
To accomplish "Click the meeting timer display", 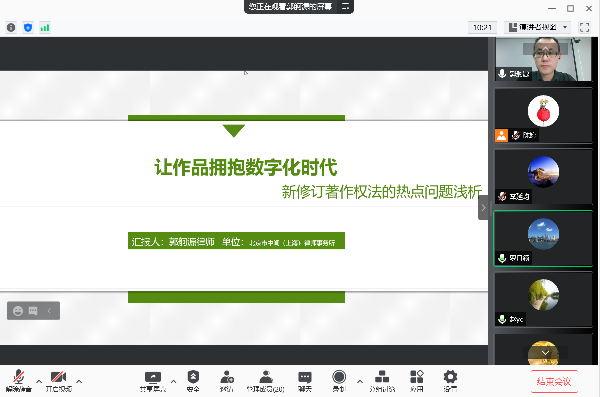I will [x=482, y=27].
